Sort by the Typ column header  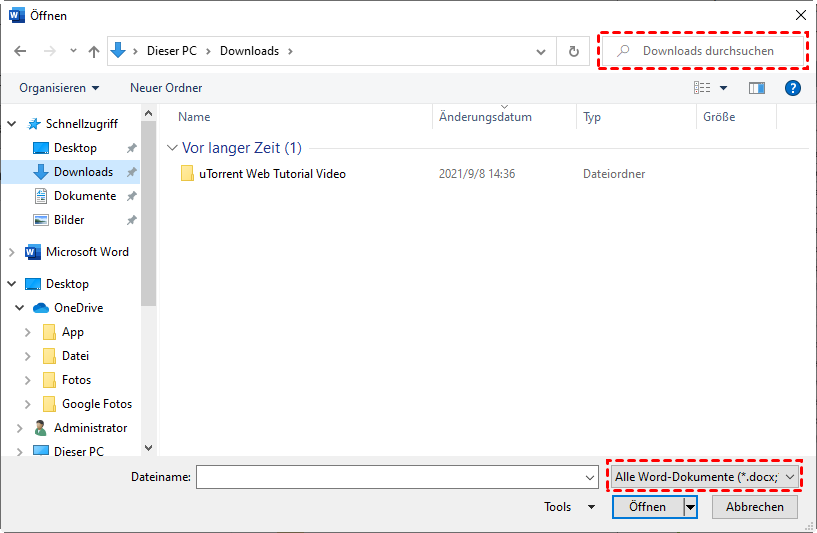(x=592, y=117)
